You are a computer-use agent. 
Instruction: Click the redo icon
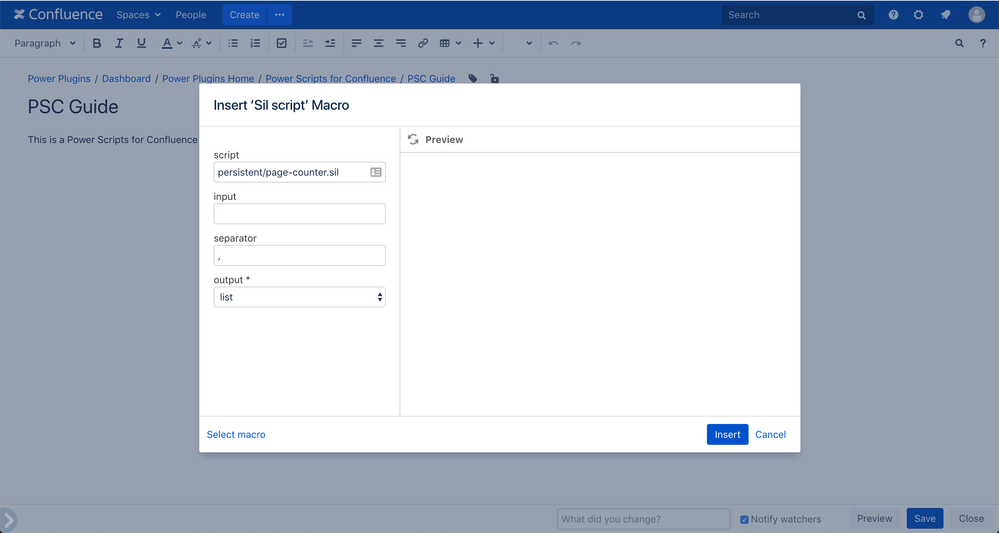576,43
